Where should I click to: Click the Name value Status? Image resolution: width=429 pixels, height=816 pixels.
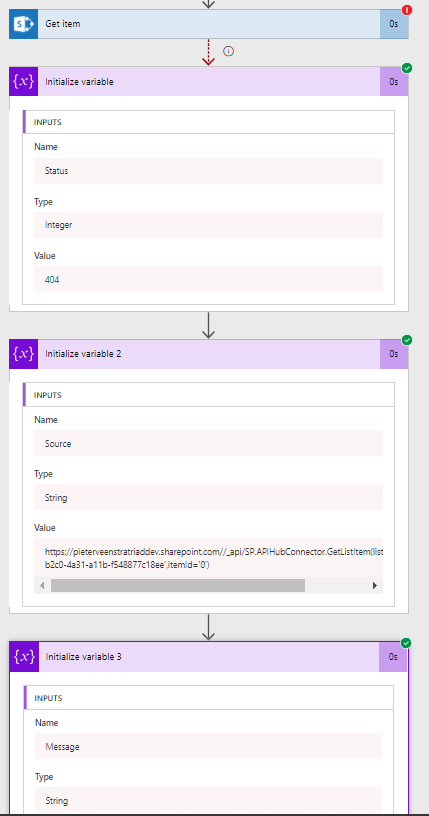(208, 171)
